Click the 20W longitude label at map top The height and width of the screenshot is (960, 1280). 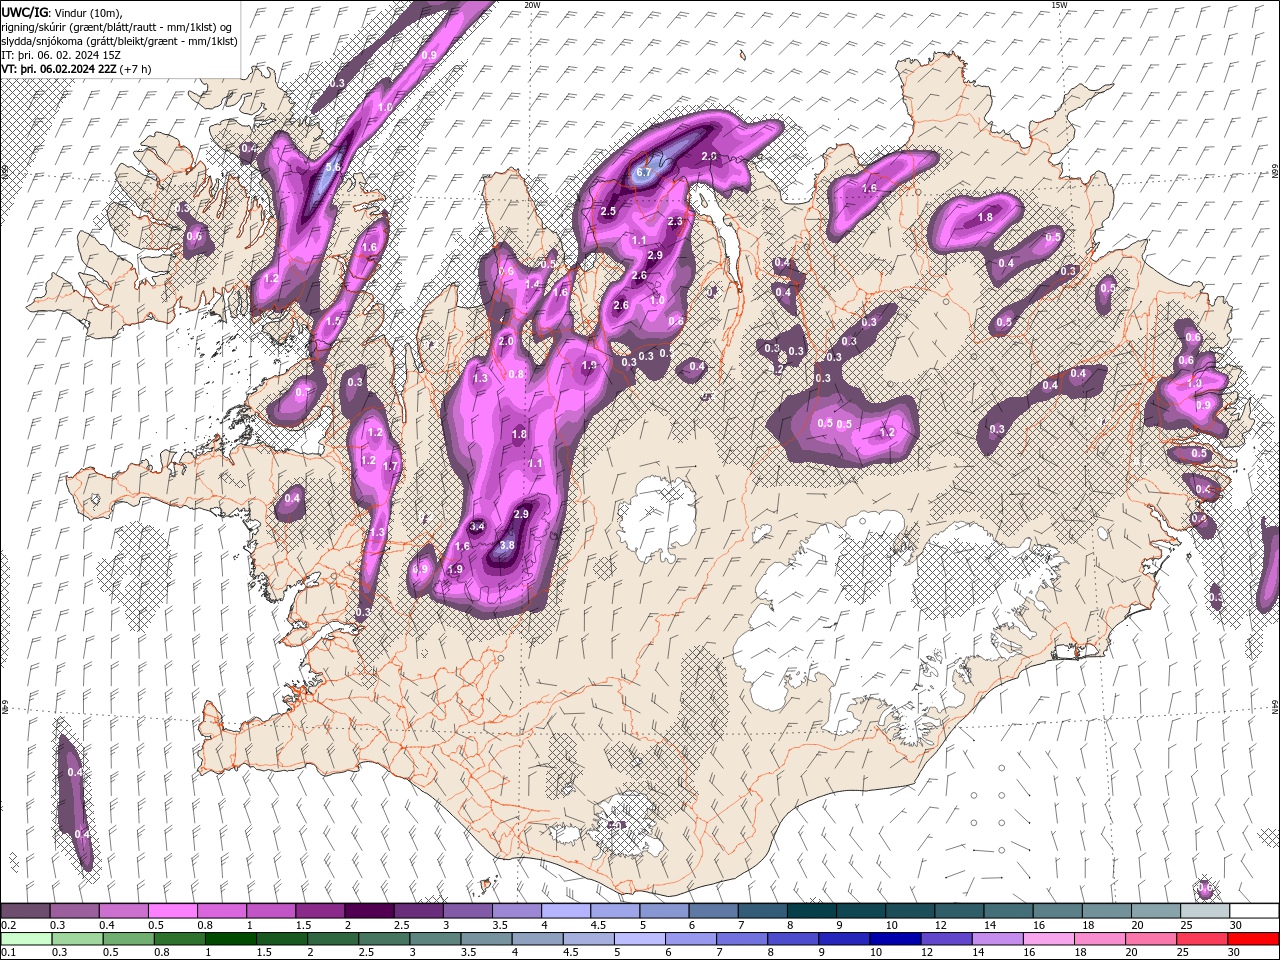tap(532, 5)
